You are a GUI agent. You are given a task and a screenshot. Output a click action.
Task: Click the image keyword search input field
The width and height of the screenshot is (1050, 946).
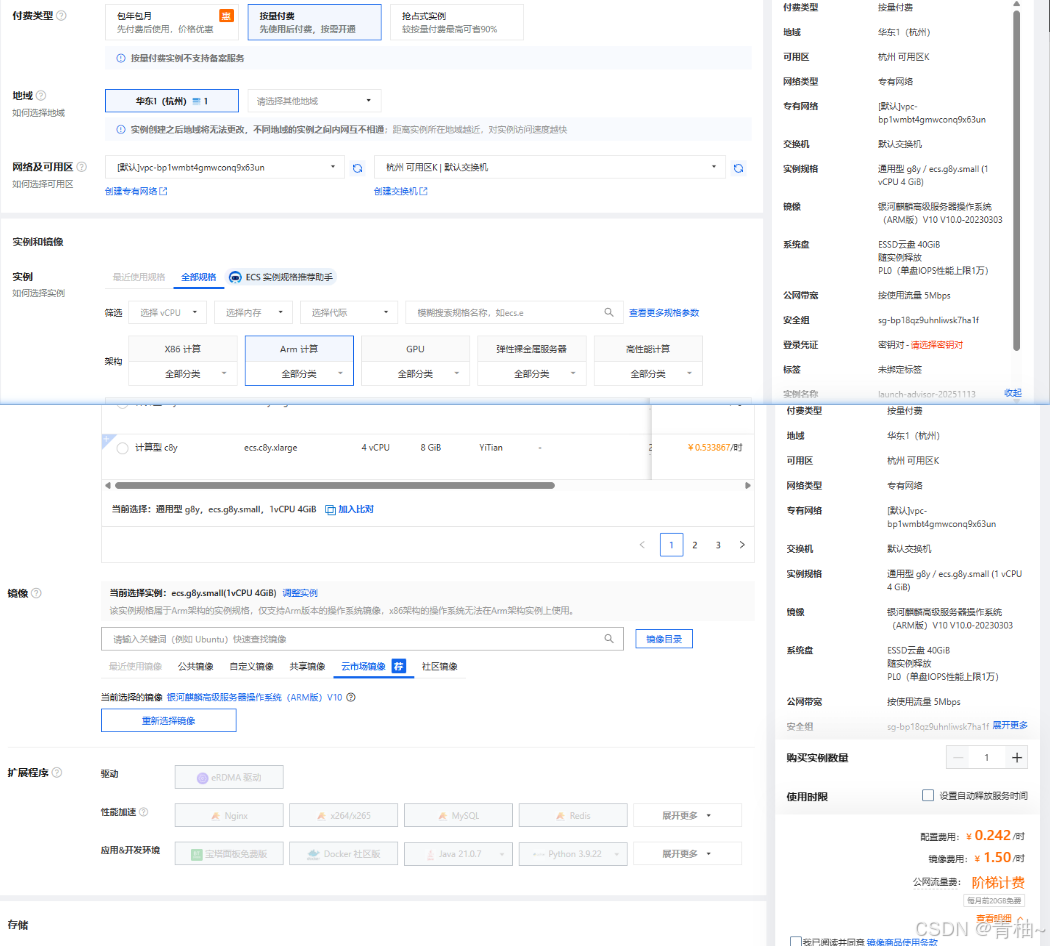click(355, 639)
